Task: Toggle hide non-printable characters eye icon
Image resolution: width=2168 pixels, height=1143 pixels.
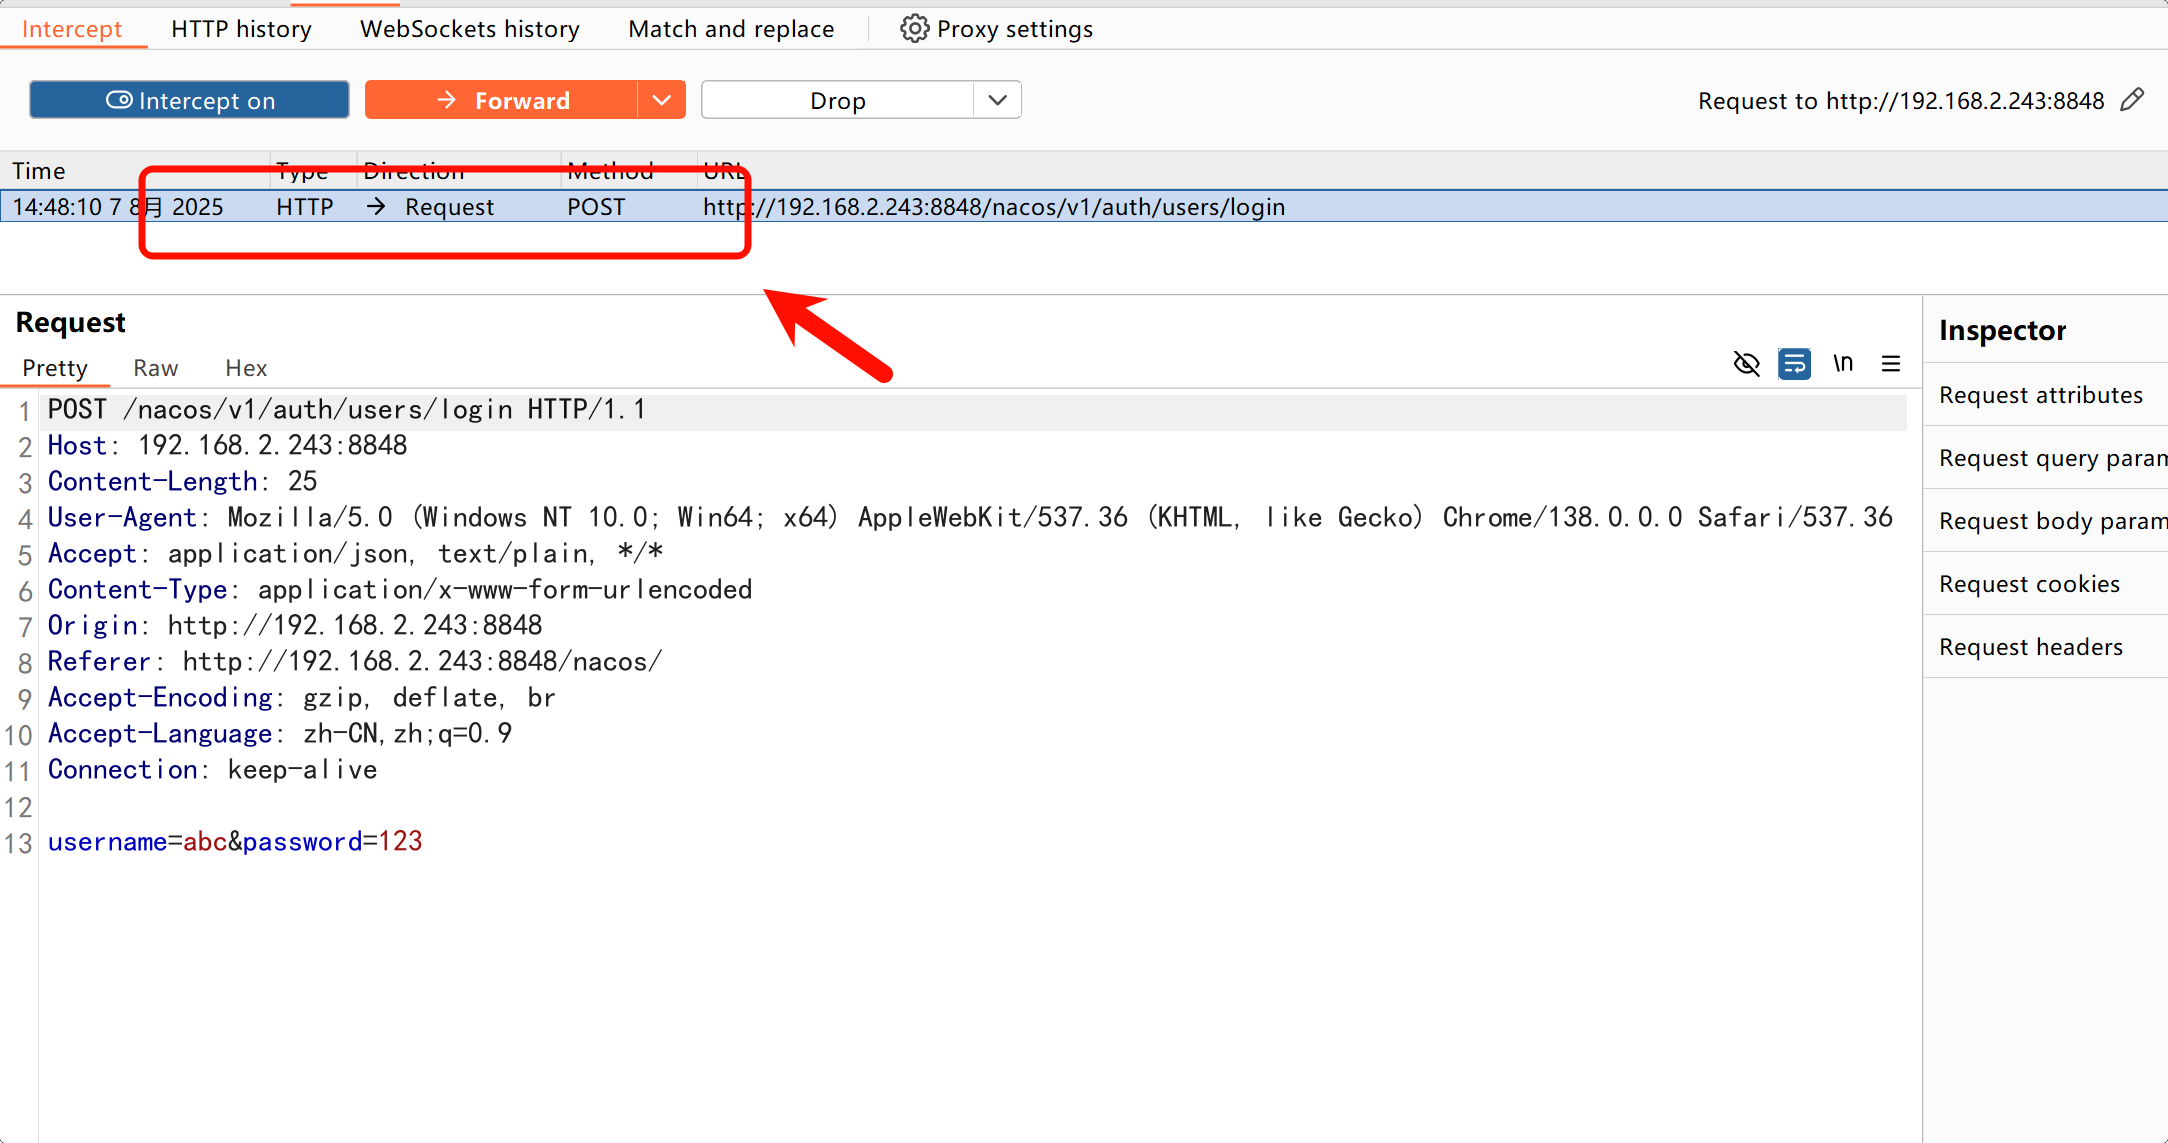Action: coord(1746,364)
